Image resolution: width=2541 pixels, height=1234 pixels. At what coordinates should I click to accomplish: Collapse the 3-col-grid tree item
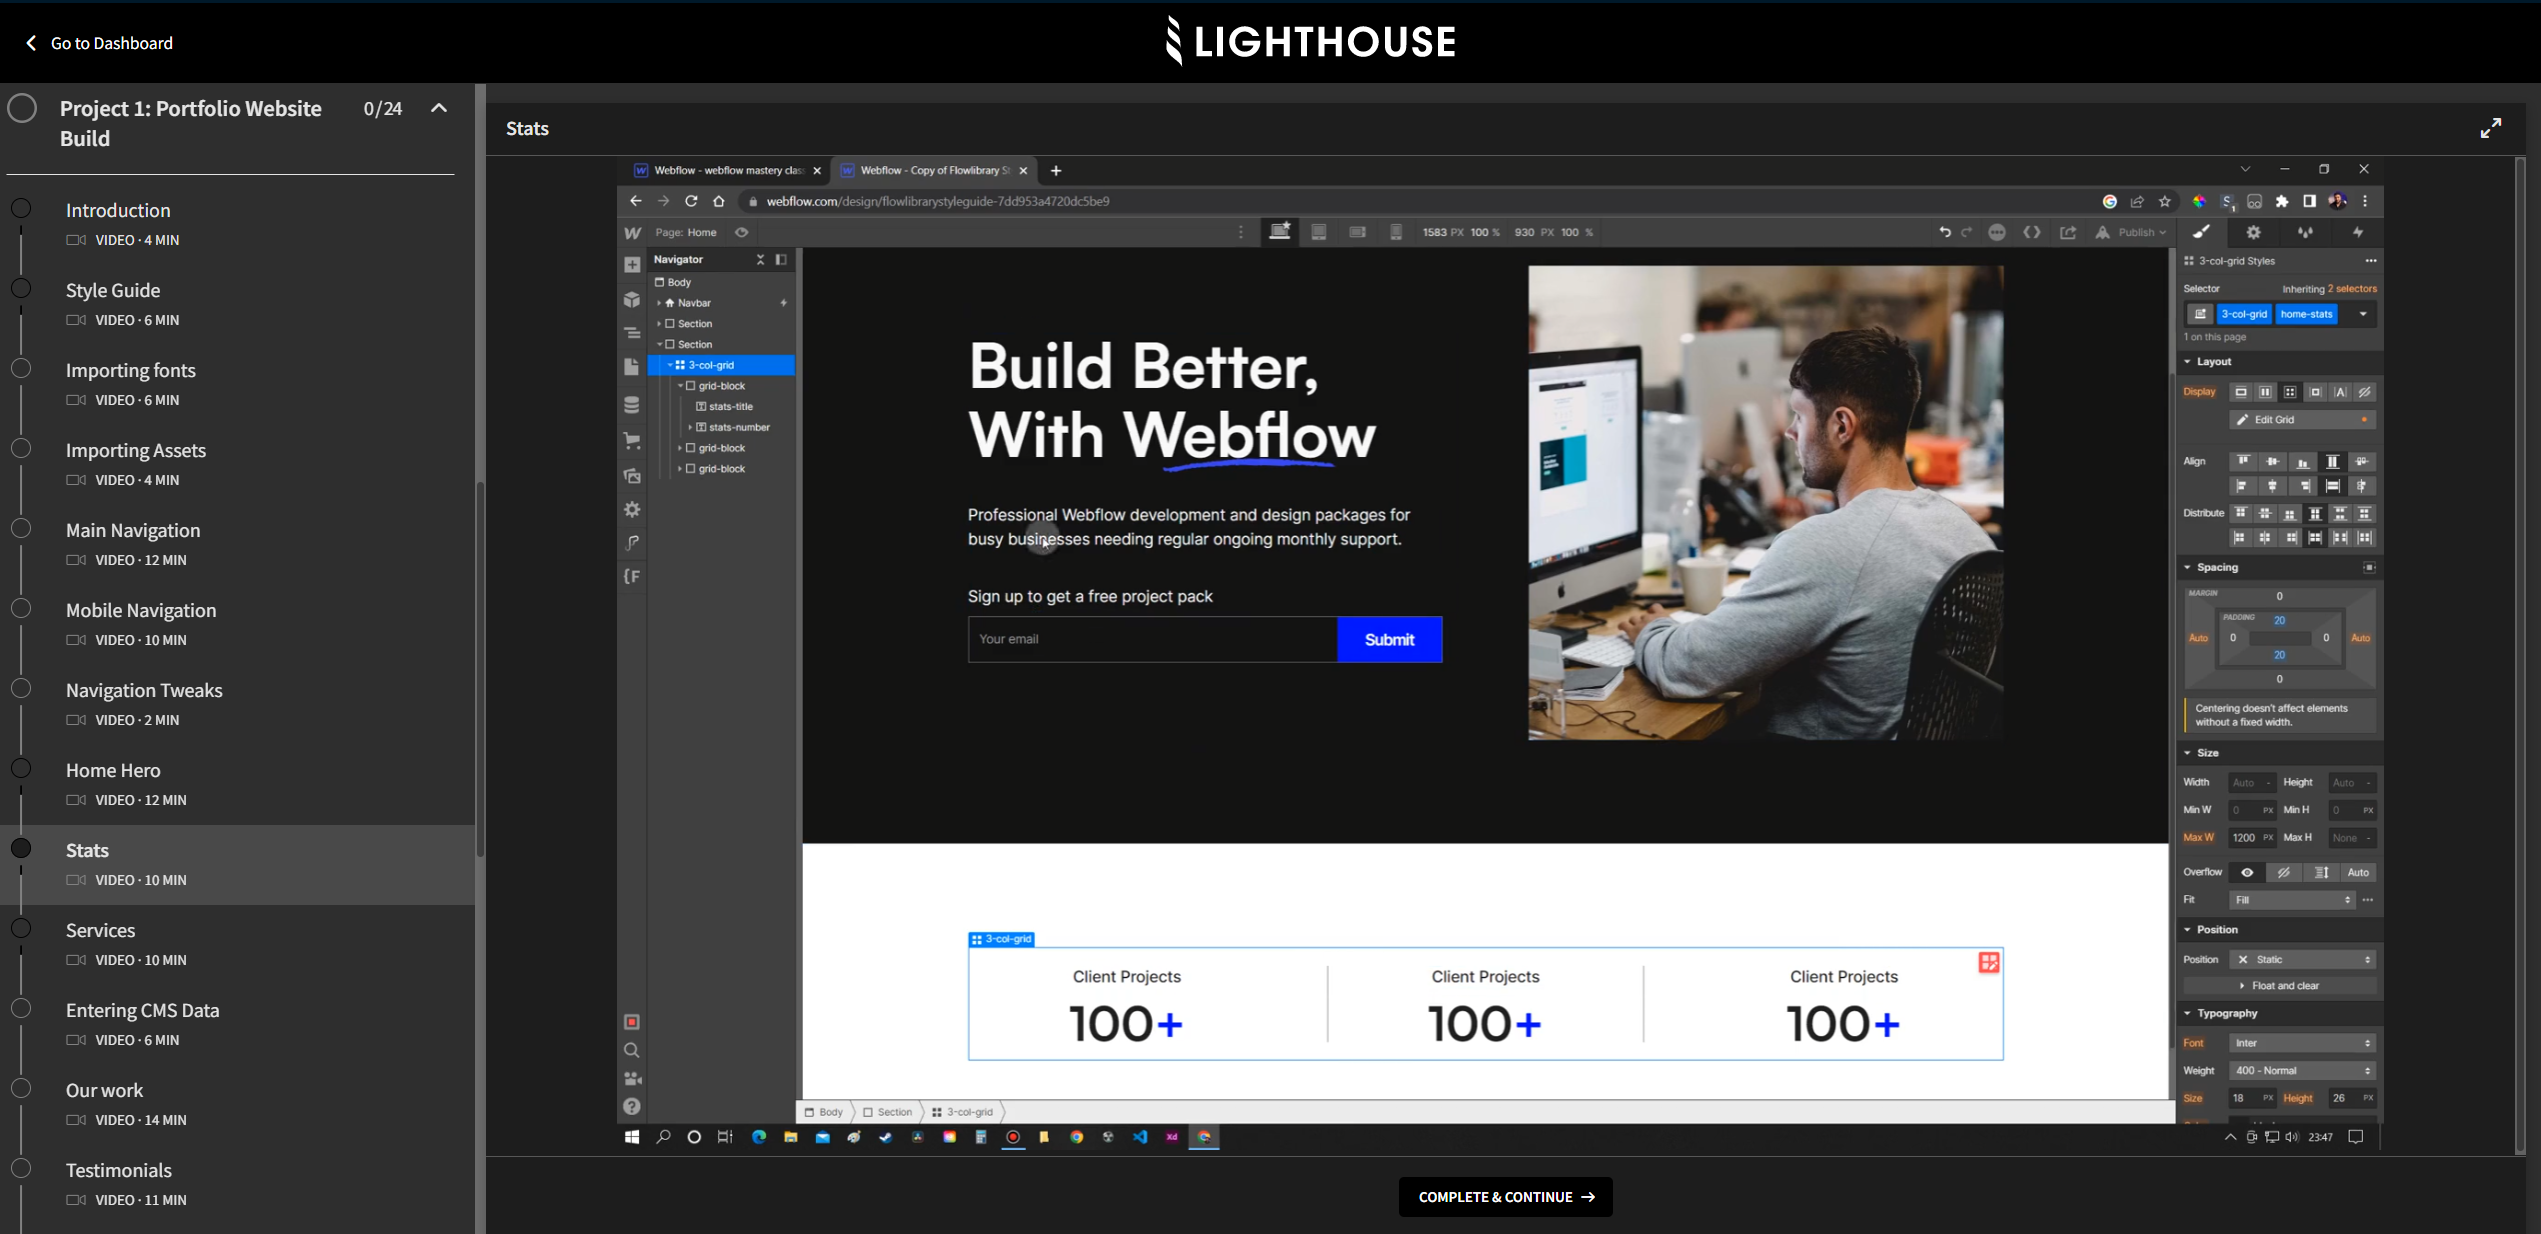point(671,365)
